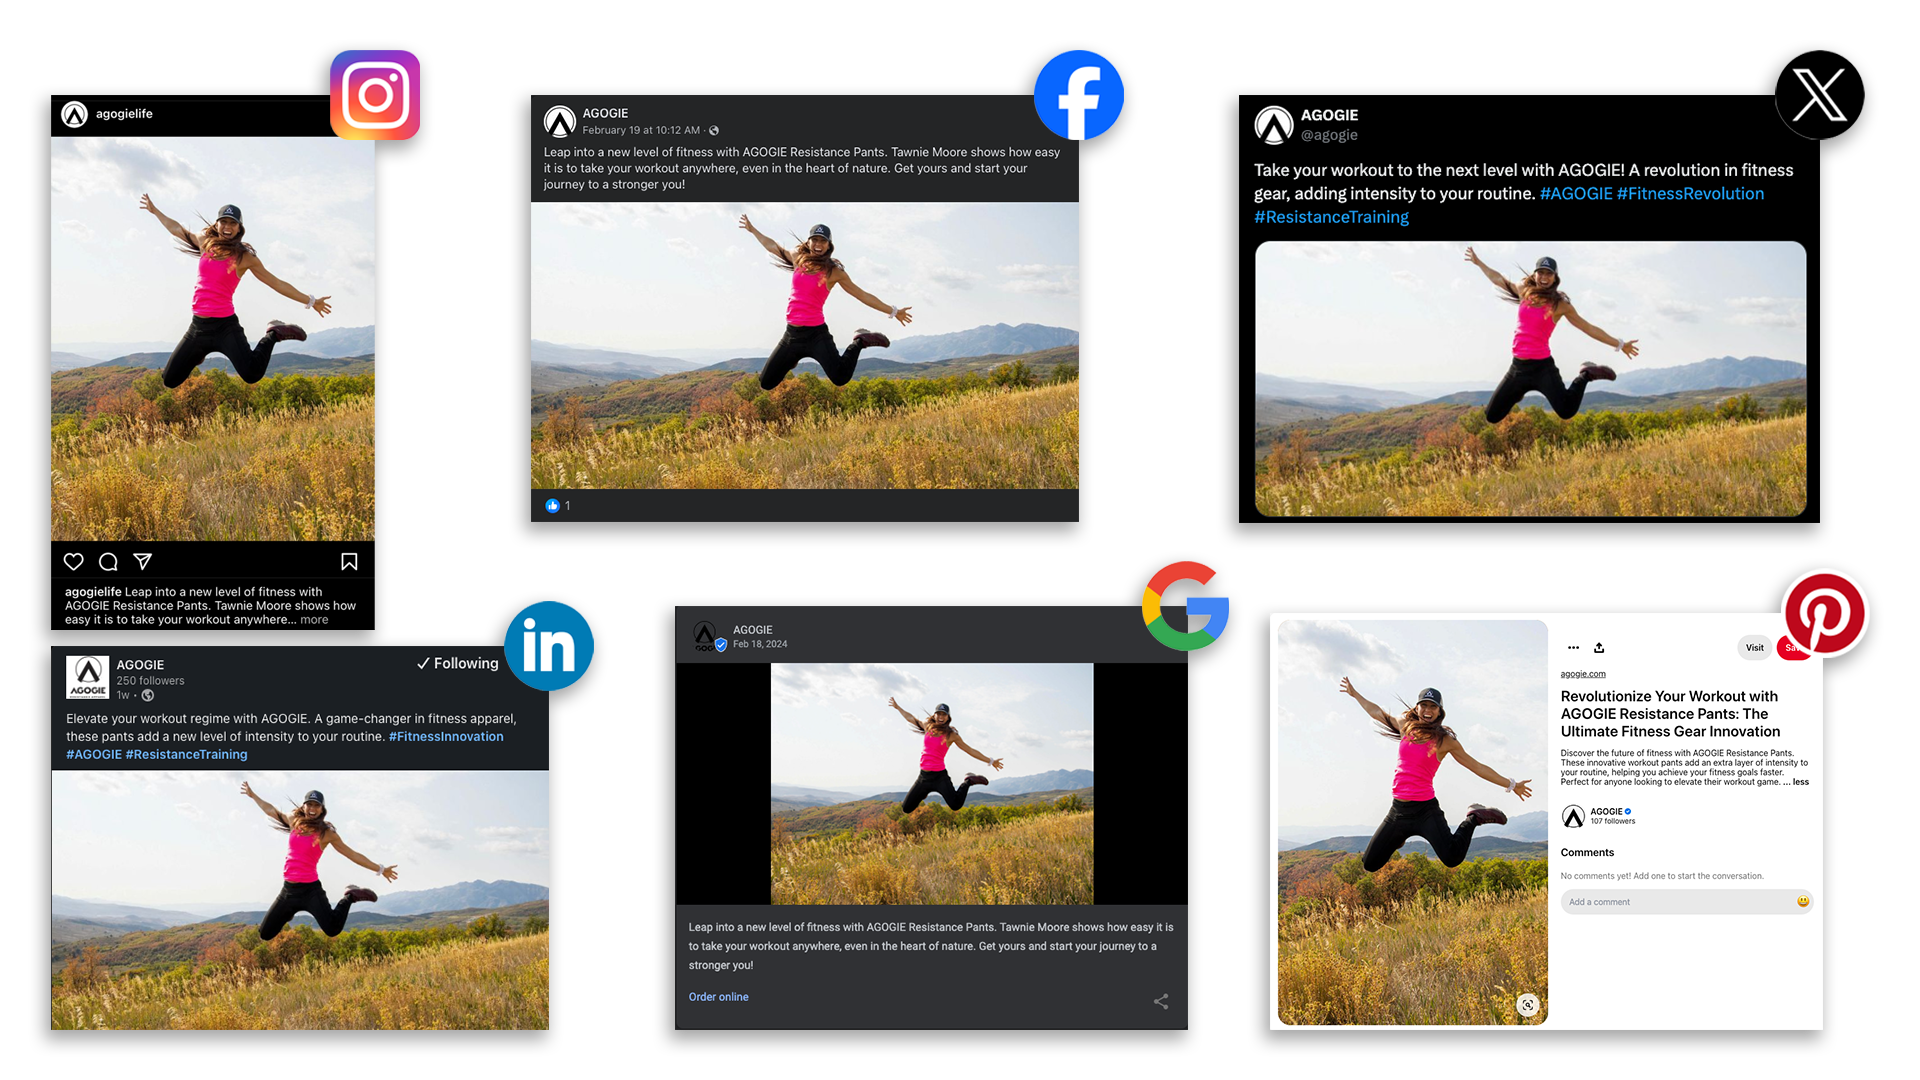Click the public globe icon on Facebook post
Screen dimensions: 1920x1080
pos(714,131)
